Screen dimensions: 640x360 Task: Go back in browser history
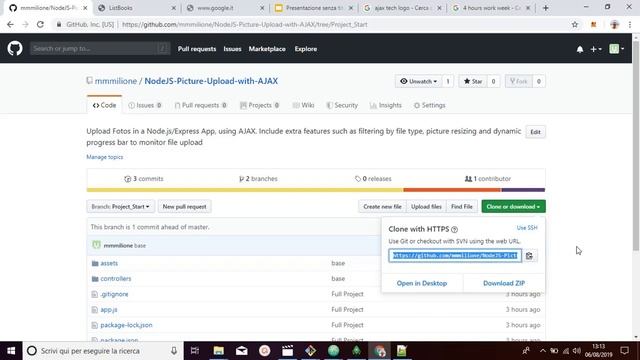[x=10, y=24]
